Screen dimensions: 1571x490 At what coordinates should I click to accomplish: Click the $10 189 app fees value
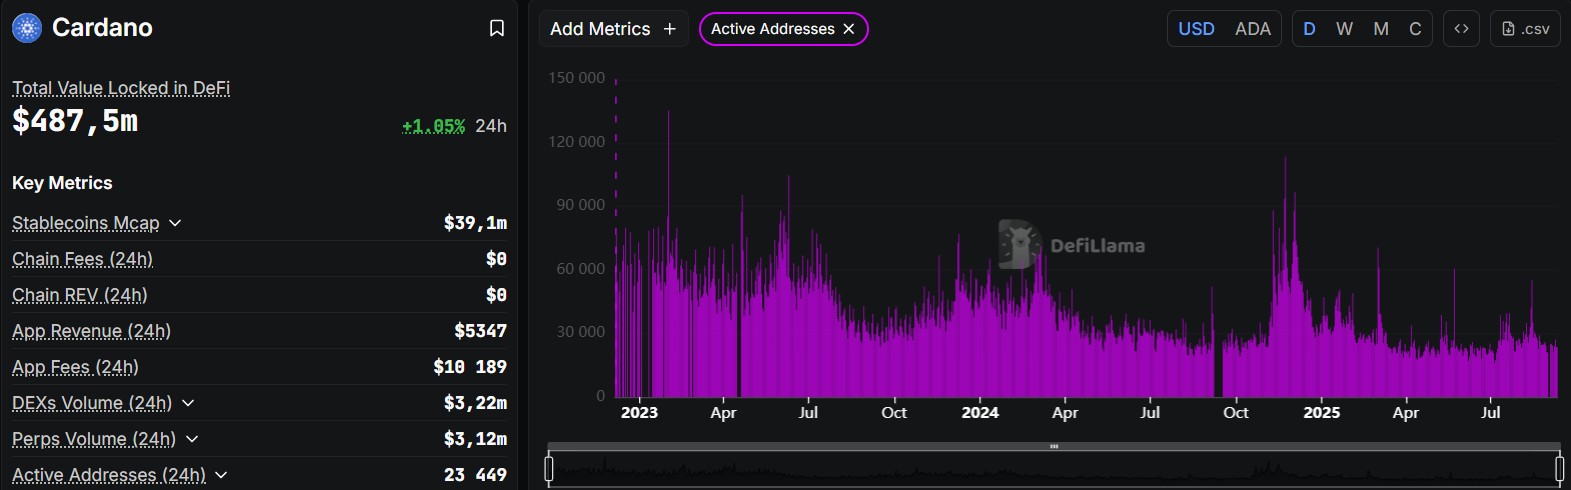pyautogui.click(x=470, y=367)
